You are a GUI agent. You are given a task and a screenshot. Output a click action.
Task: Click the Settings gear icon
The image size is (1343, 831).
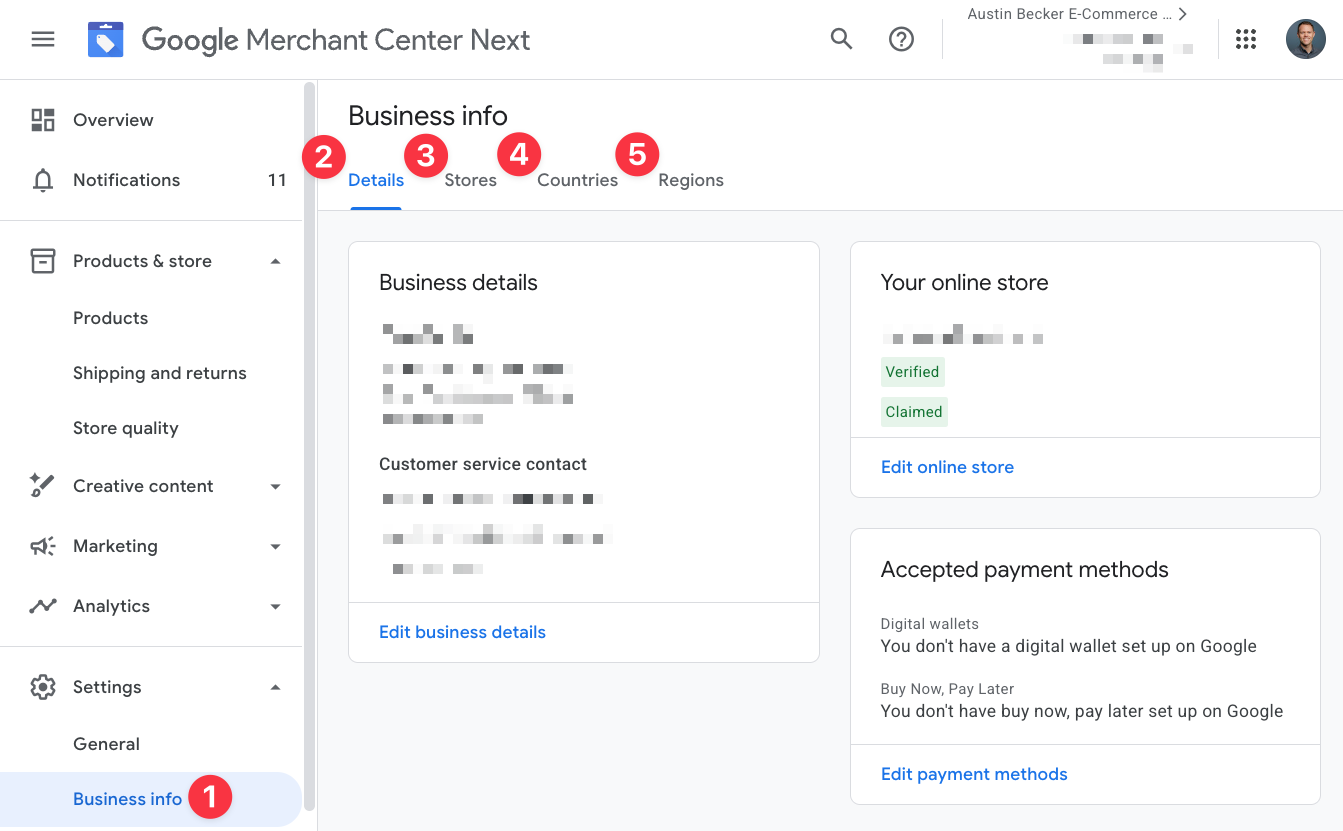click(x=43, y=687)
